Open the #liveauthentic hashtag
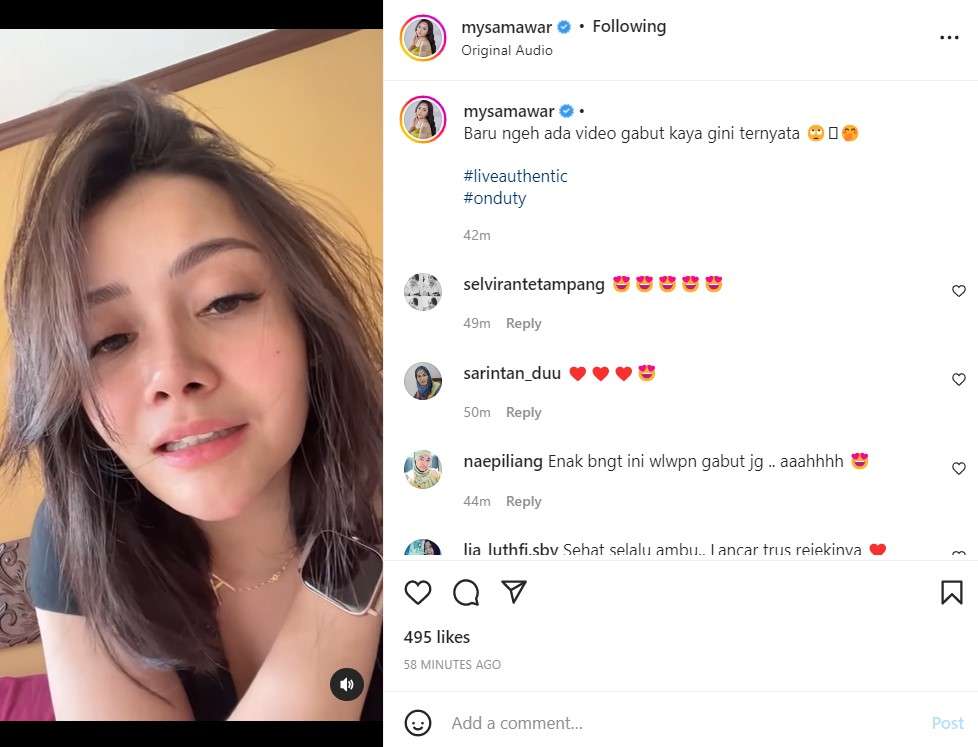The image size is (978, 747). click(515, 176)
